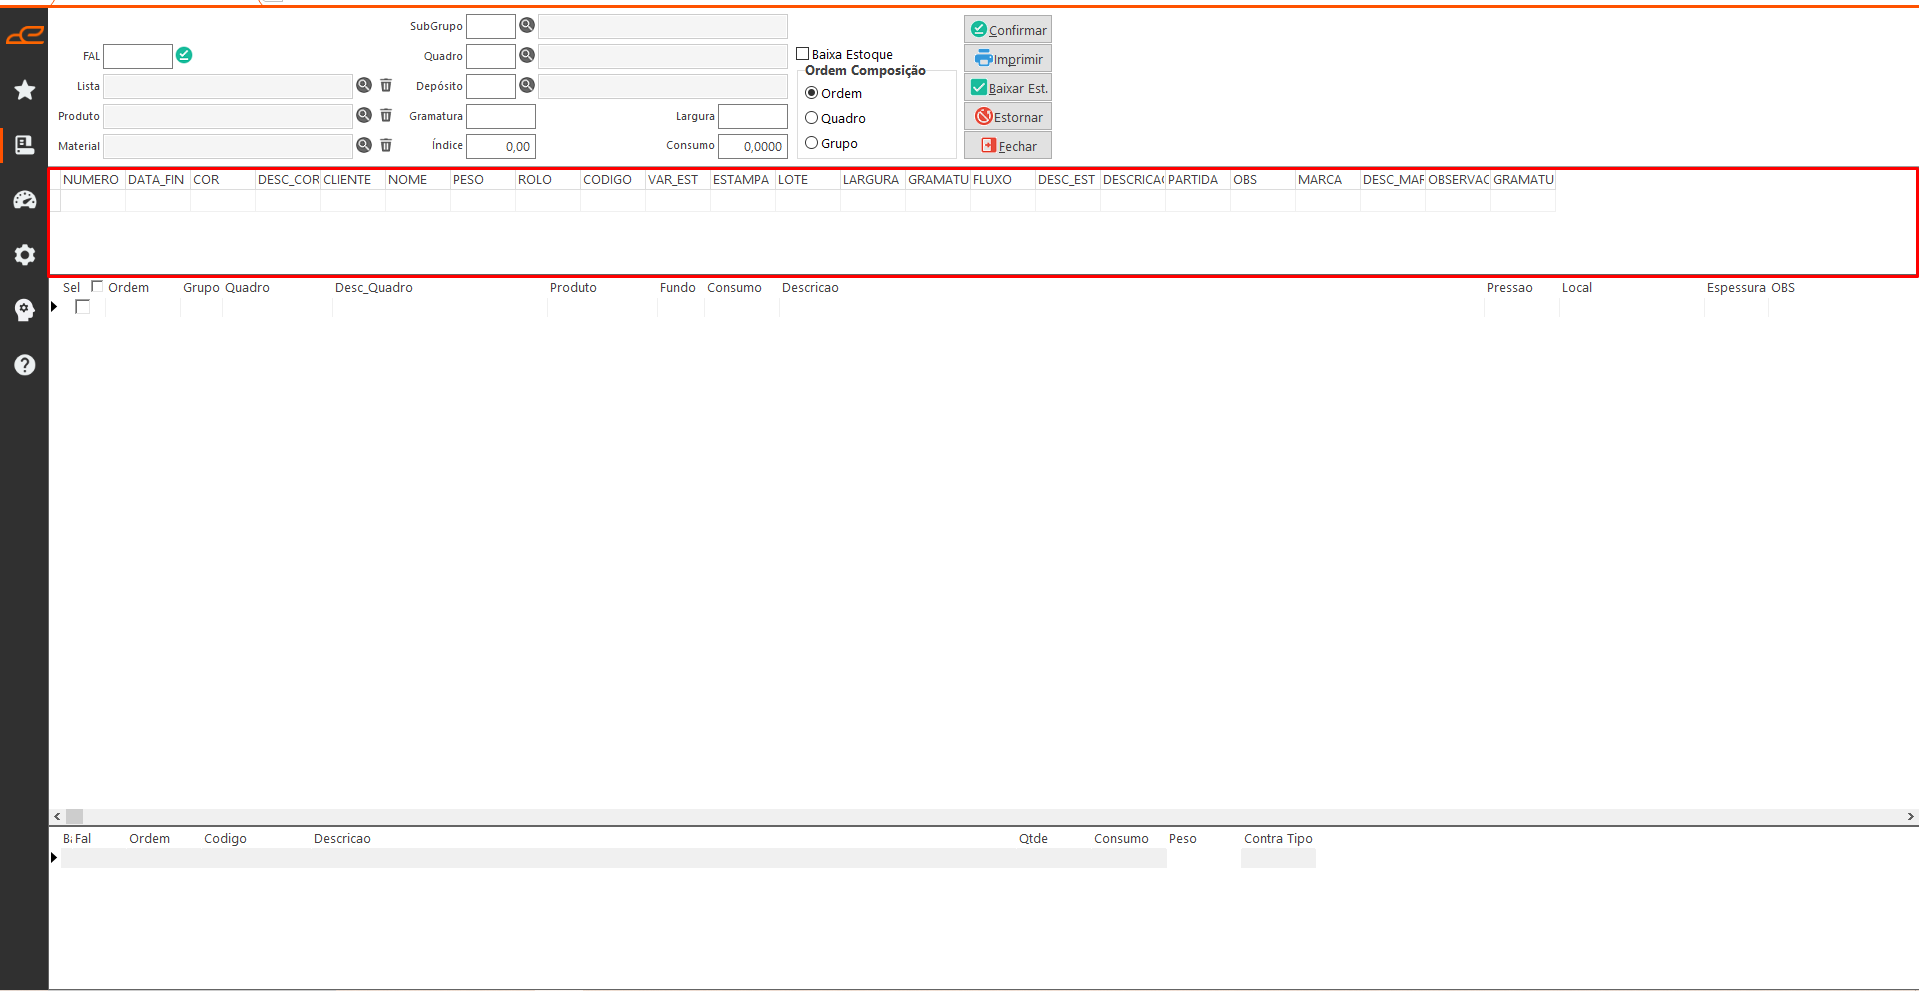Click the Estornar button
This screenshot has width=1919, height=991.
tap(1008, 117)
